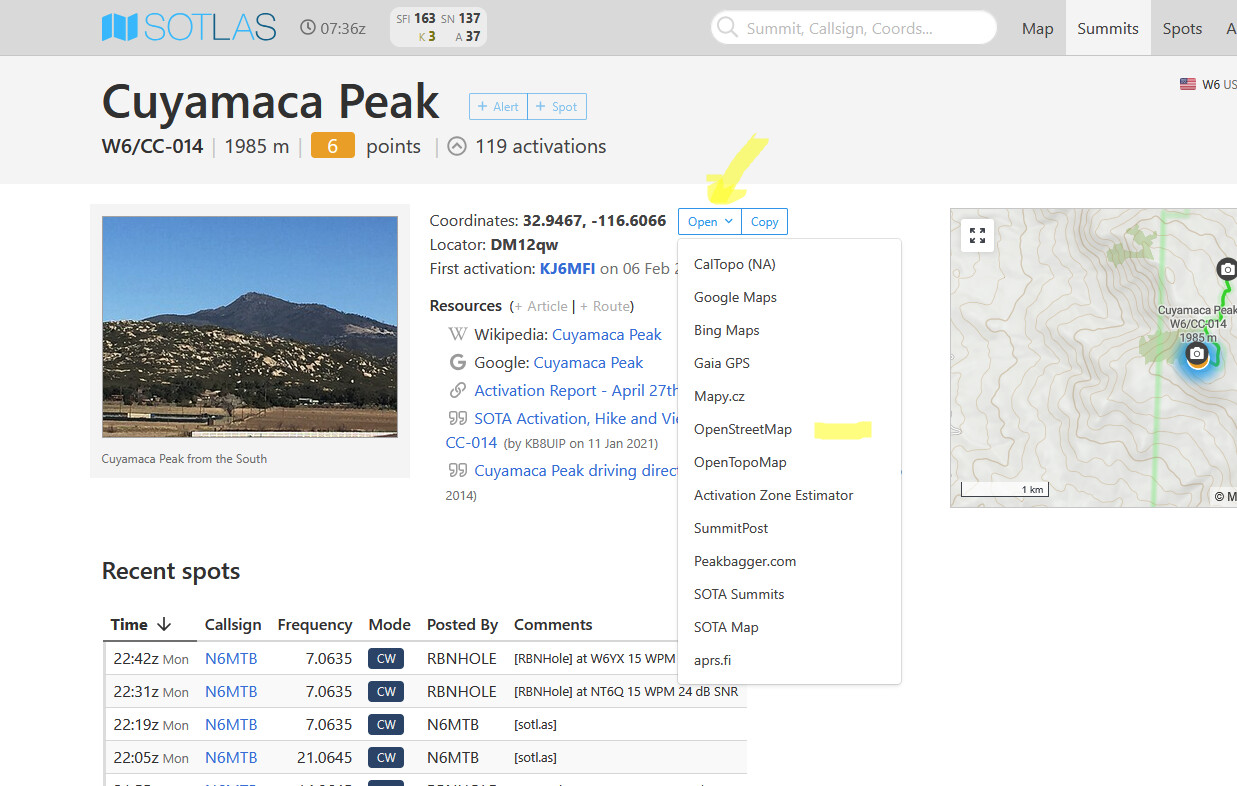Image resolution: width=1237 pixels, height=786 pixels.
Task: Click the activations chevron circle icon
Action: point(457,146)
